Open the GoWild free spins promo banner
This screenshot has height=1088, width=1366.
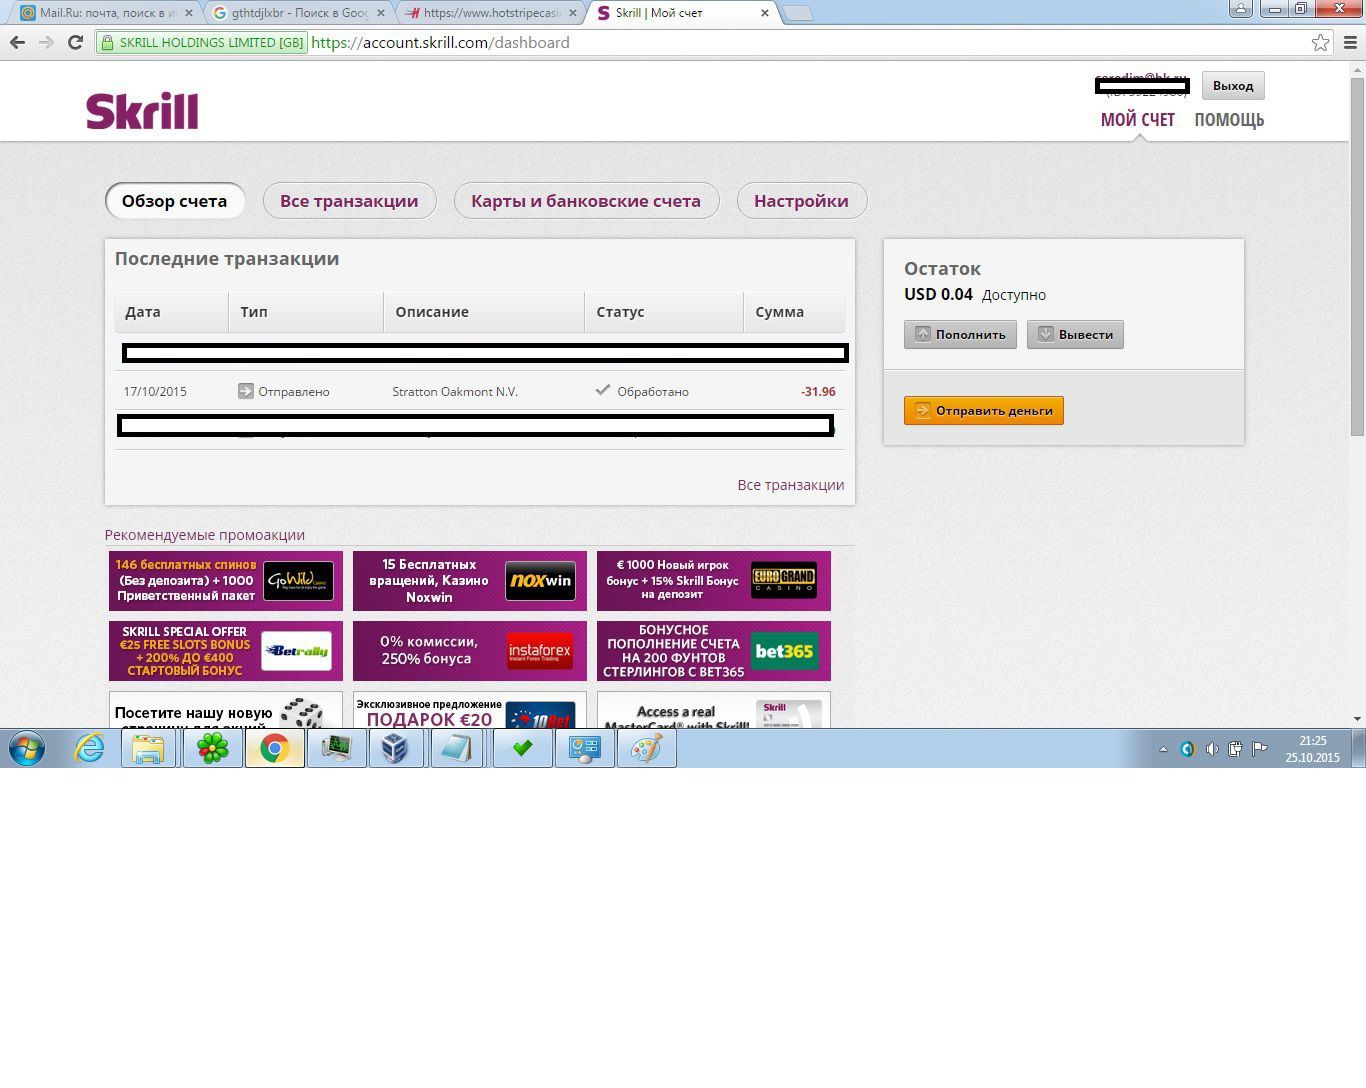pos(226,581)
